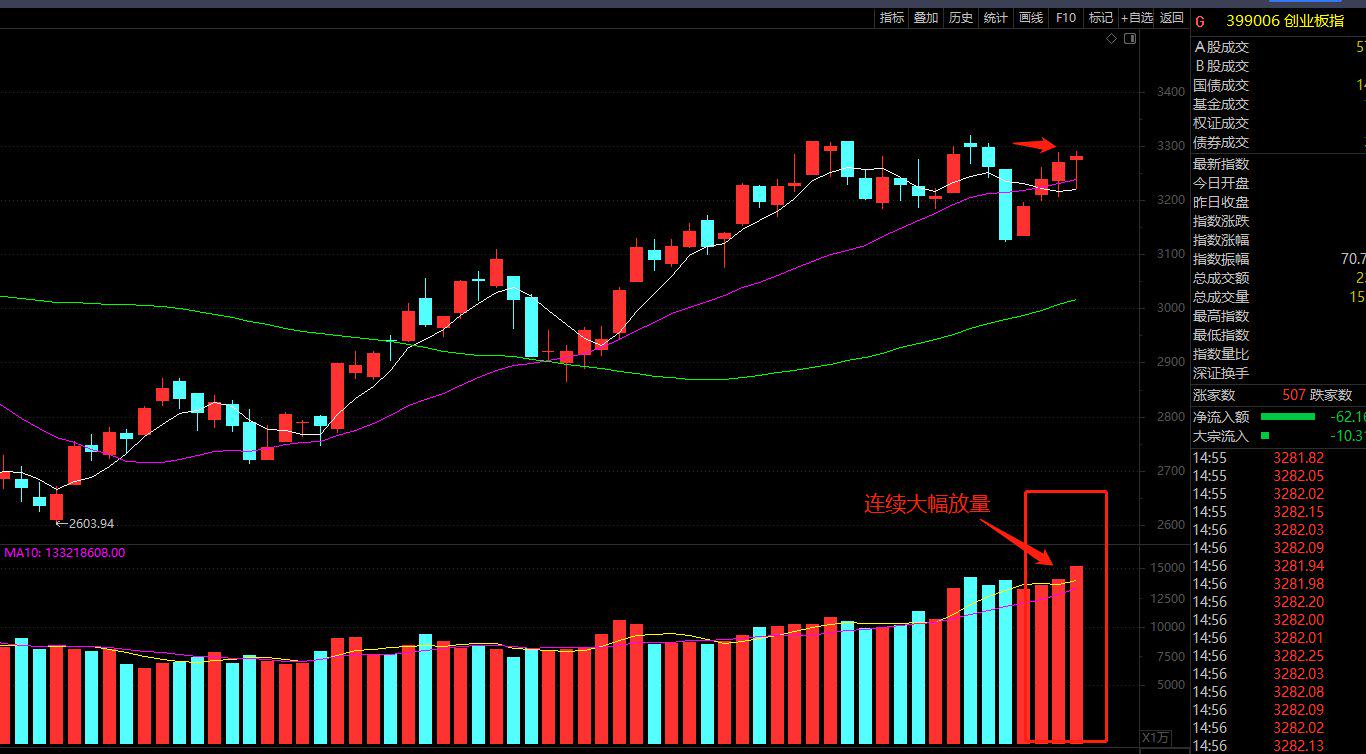1366x754 pixels.
Task: Click the 指数量比 label
Action: (1221, 354)
